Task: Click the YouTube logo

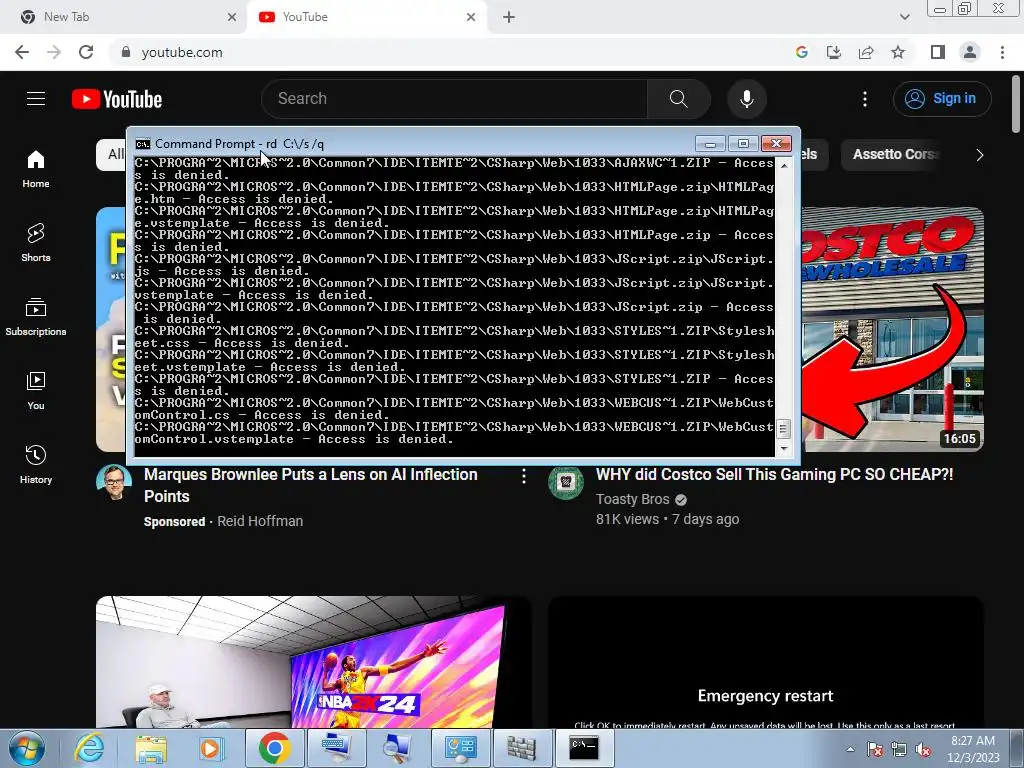Action: 117,99
